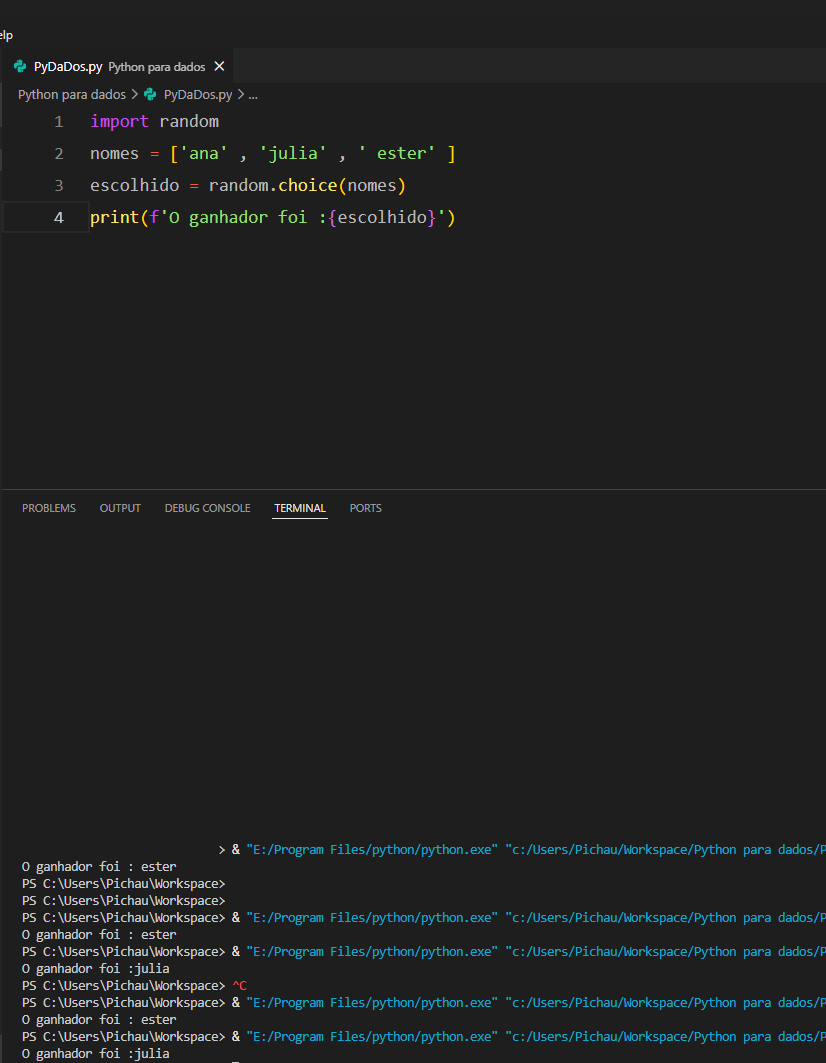
Task: Open the OUTPUT panel tab
Action: [120, 508]
